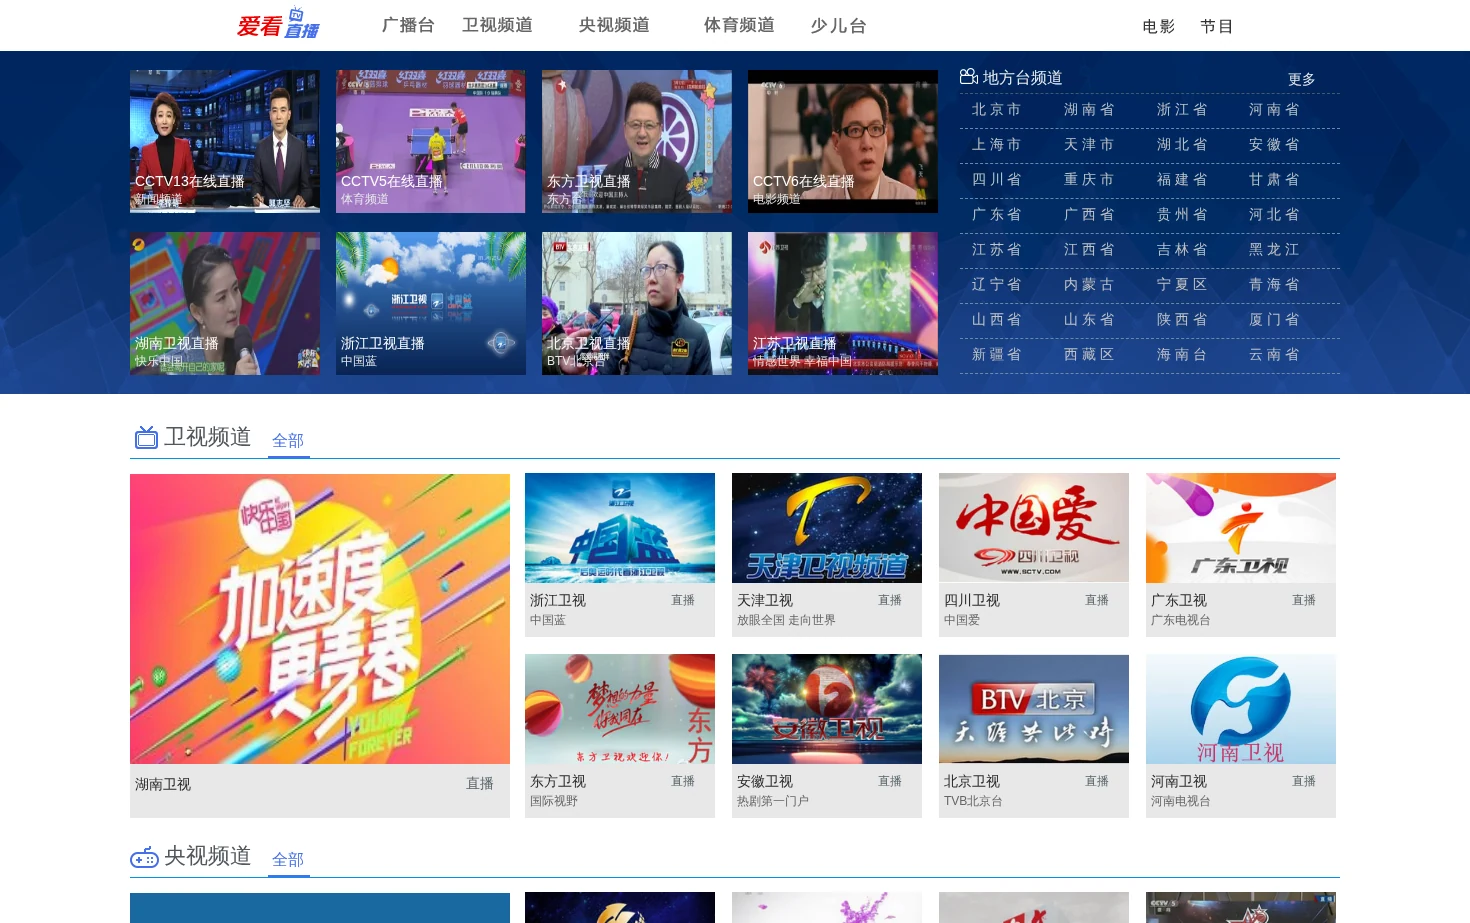The image size is (1470, 923).
Task: Click 更多 for more local channels
Action: pyautogui.click(x=1301, y=79)
